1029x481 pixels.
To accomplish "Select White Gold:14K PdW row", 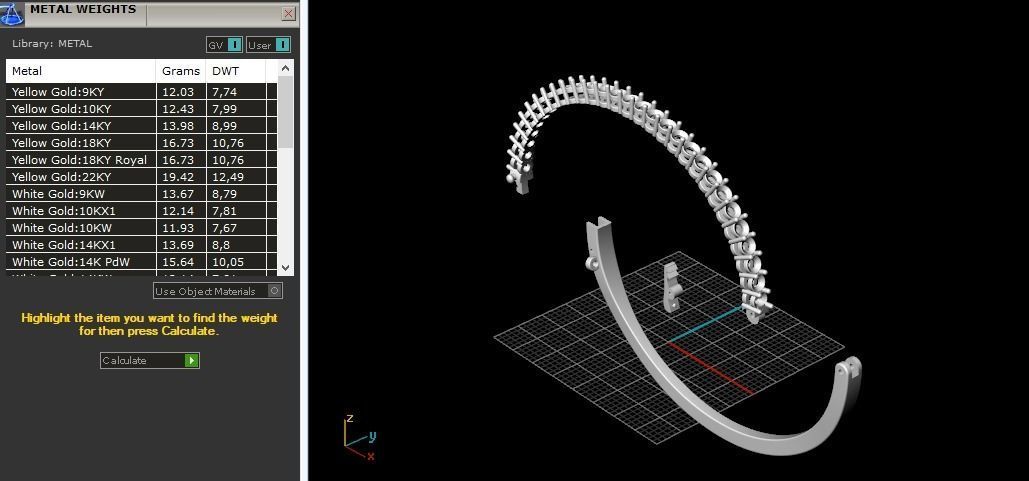I will pyautogui.click(x=142, y=262).
